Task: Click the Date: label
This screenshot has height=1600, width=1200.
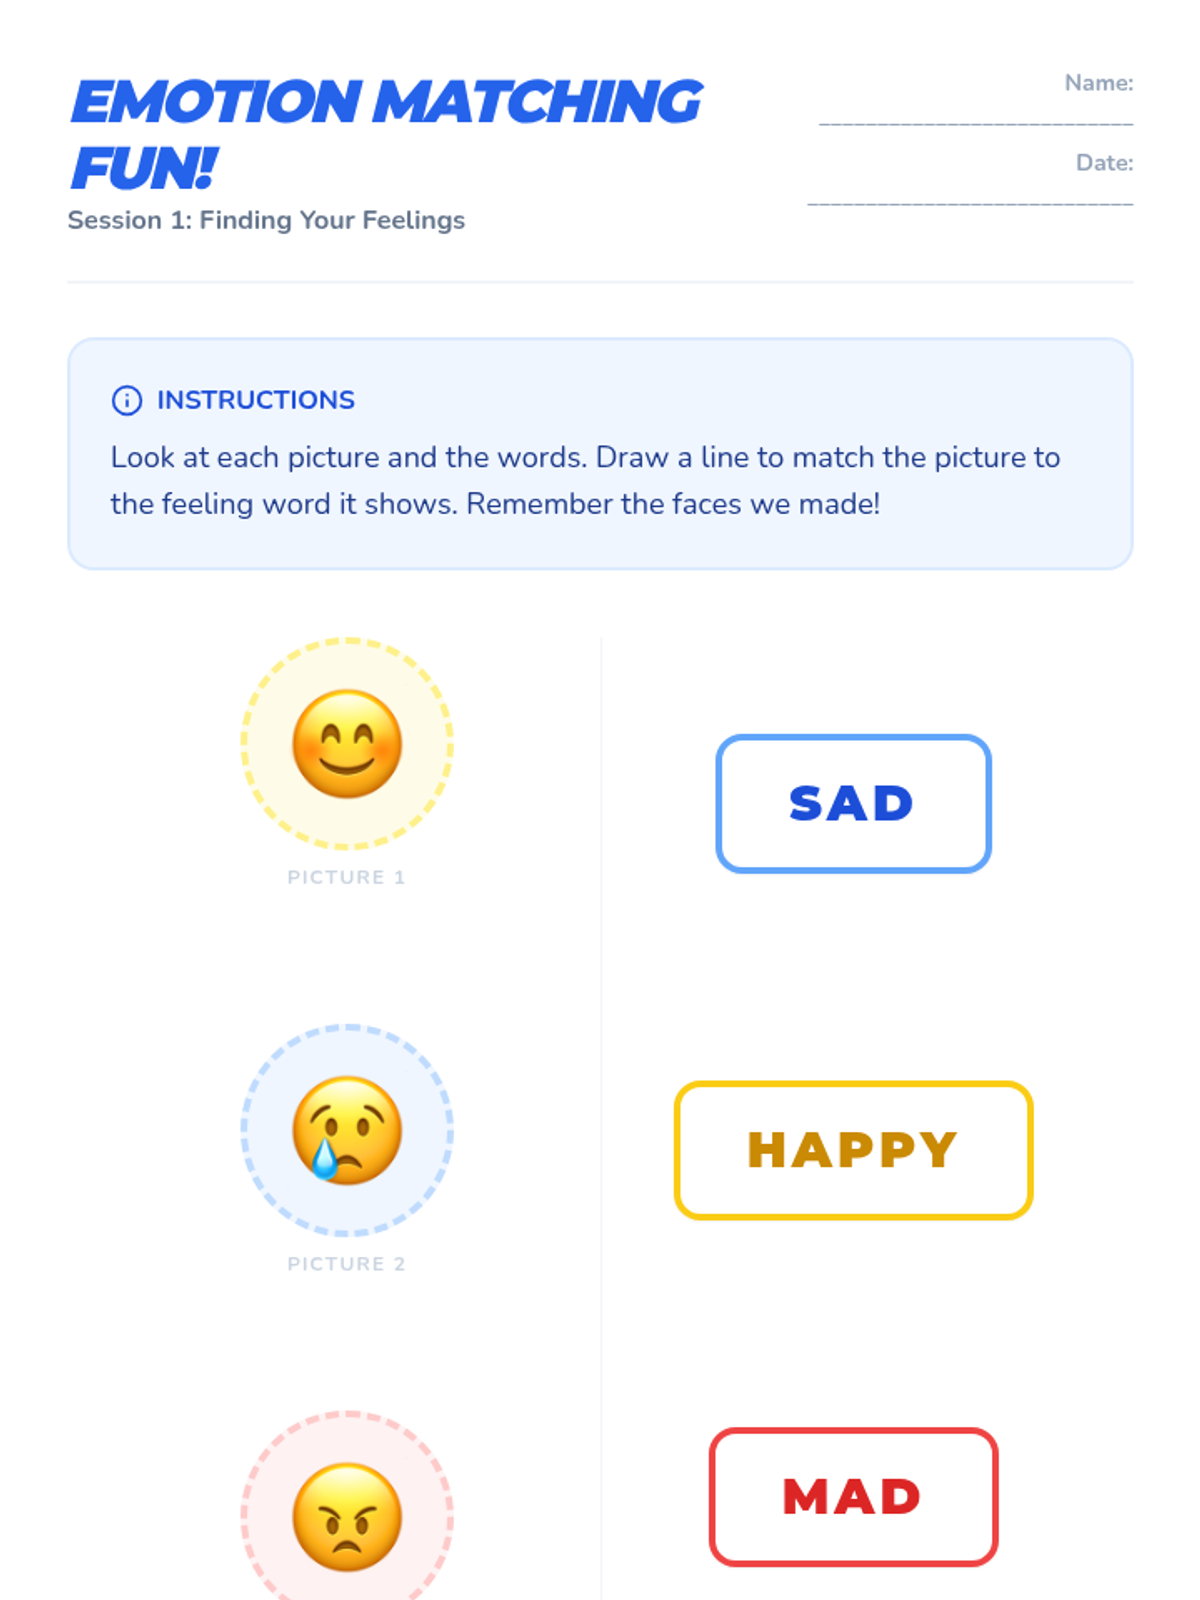Action: (x=1104, y=163)
